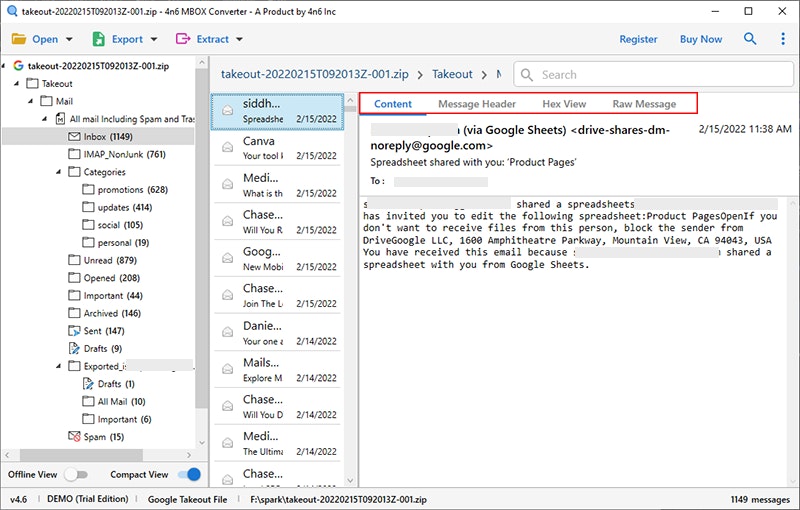Click the 'Google Takeout File' status entry
This screenshot has width=800, height=510.
click(187, 500)
